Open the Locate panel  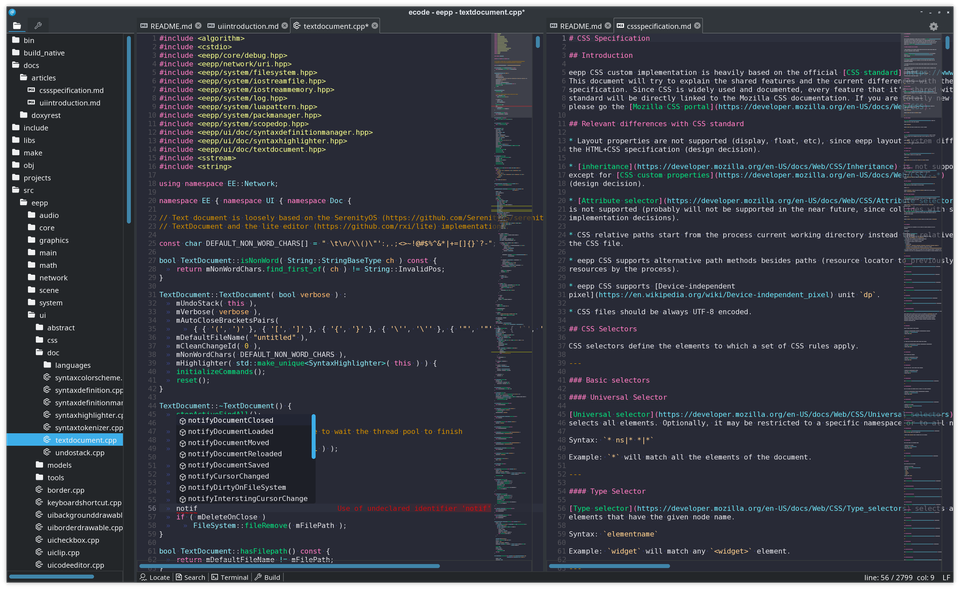coord(155,577)
